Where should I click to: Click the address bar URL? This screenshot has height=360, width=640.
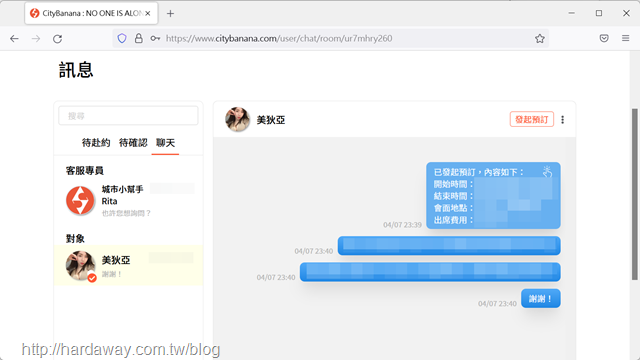click(279, 38)
